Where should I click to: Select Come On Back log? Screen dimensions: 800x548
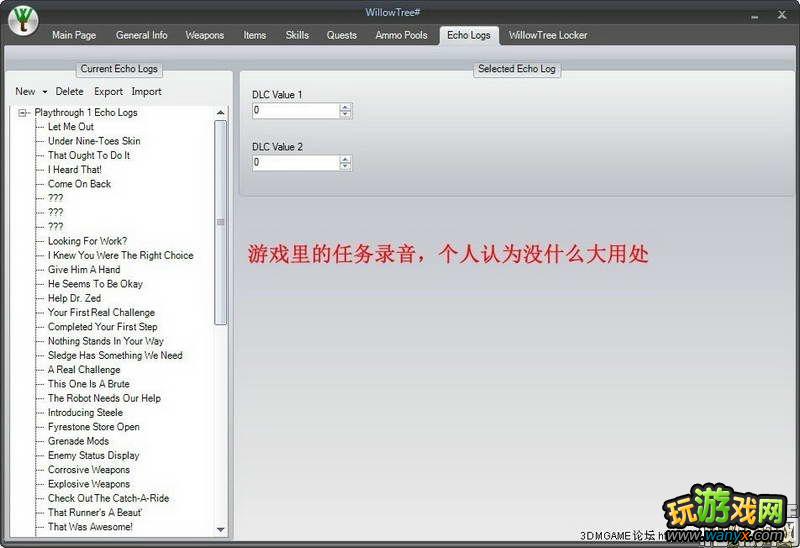[x=79, y=184]
